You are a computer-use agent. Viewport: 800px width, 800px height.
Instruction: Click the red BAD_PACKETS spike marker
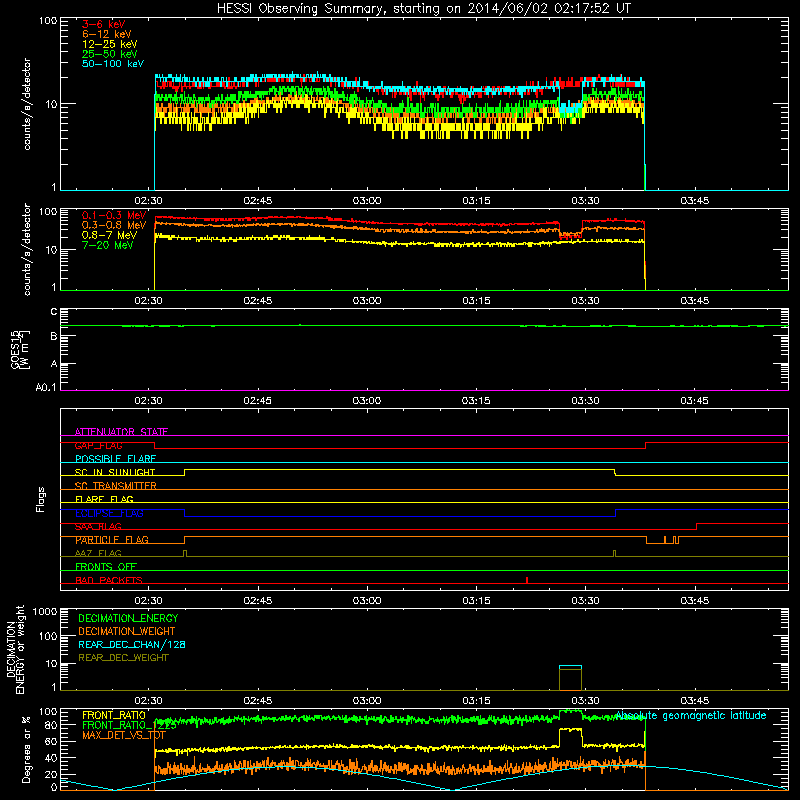click(x=527, y=580)
